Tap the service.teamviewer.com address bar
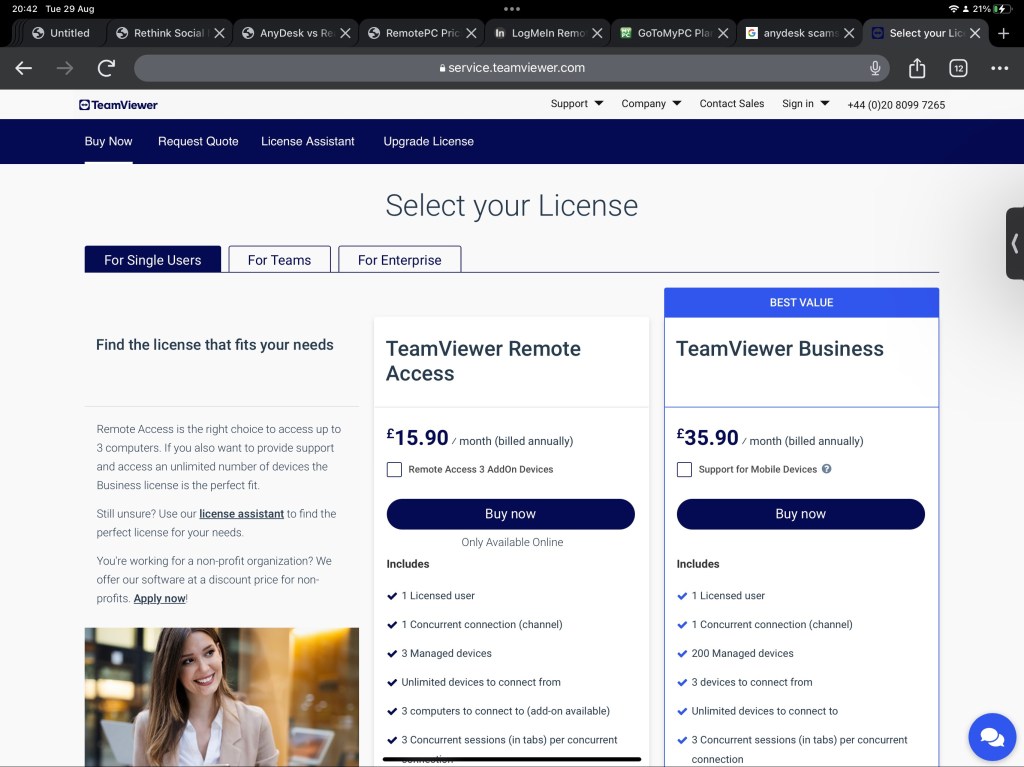 pos(512,68)
